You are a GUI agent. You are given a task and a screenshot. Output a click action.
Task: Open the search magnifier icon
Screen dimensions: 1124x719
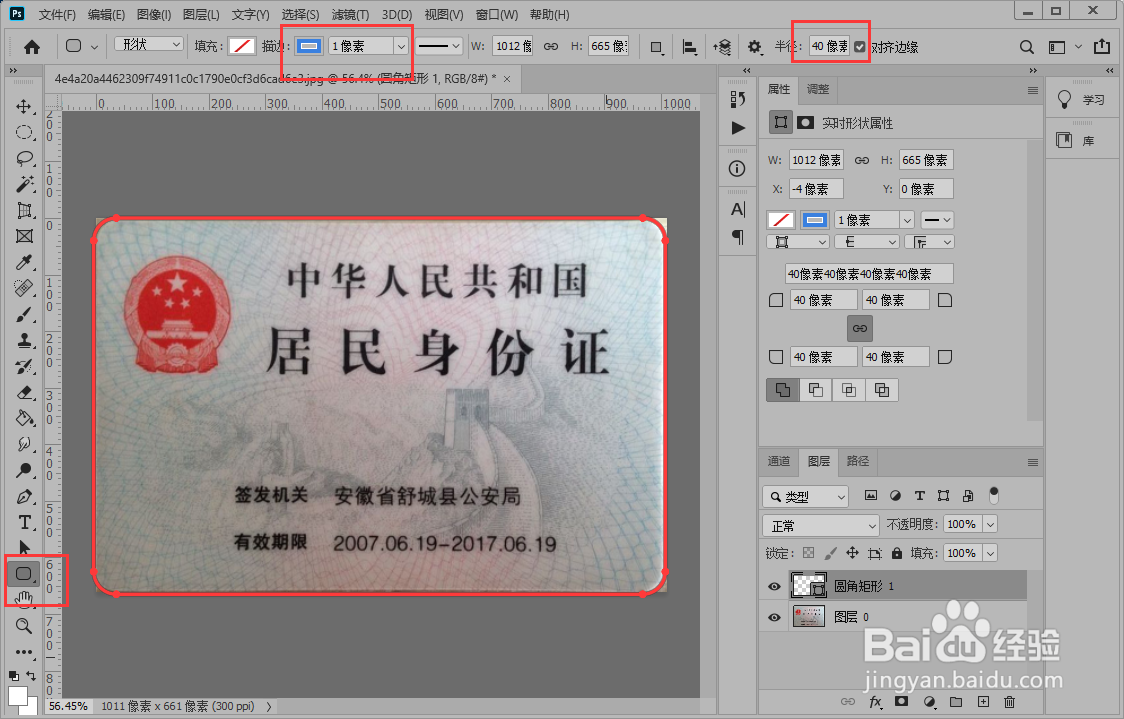(x=1027, y=47)
